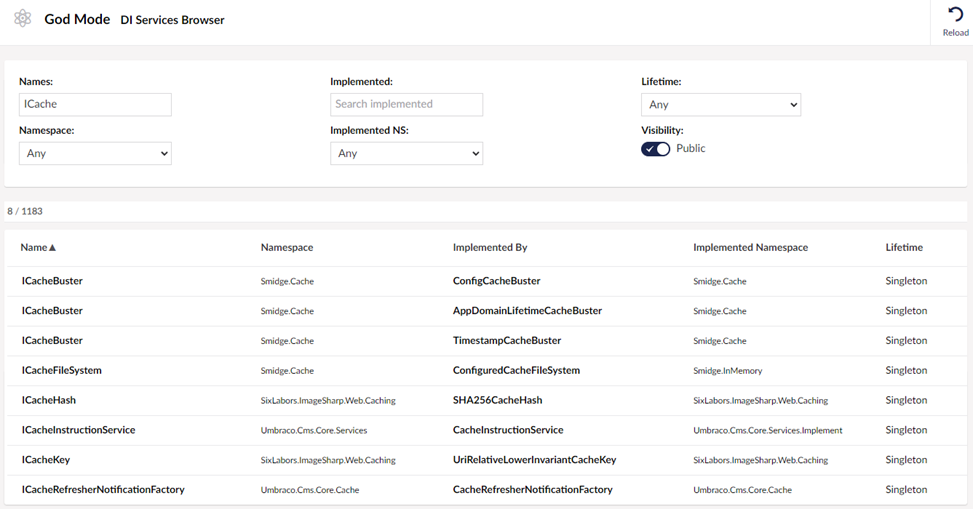Screen dimensions: 973x509
Task: Sort by the Name column header
Action: tap(34, 247)
